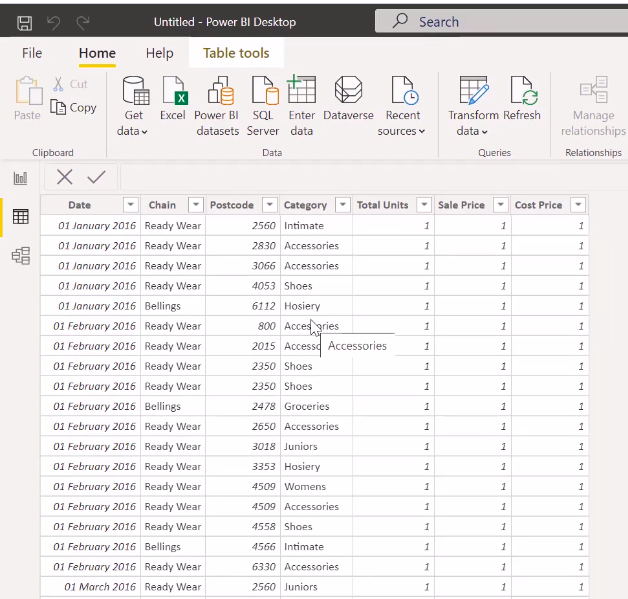
Task: Connect to SQL Server
Action: (263, 106)
